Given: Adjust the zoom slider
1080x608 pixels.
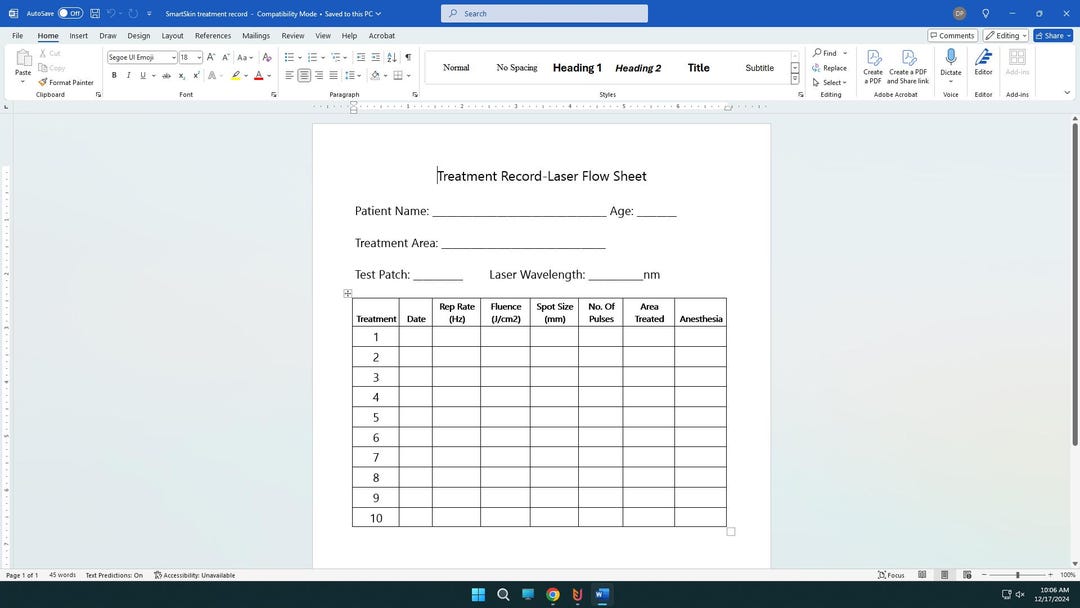Looking at the screenshot, I should pos(1017,575).
